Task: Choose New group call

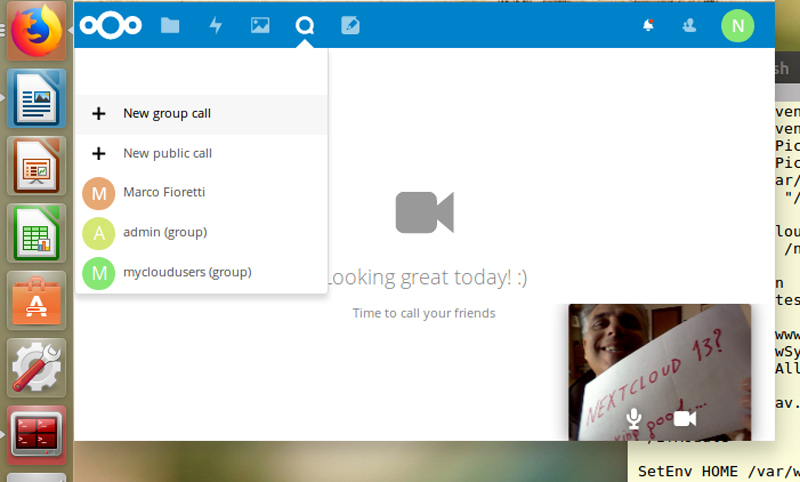Action: (x=167, y=114)
